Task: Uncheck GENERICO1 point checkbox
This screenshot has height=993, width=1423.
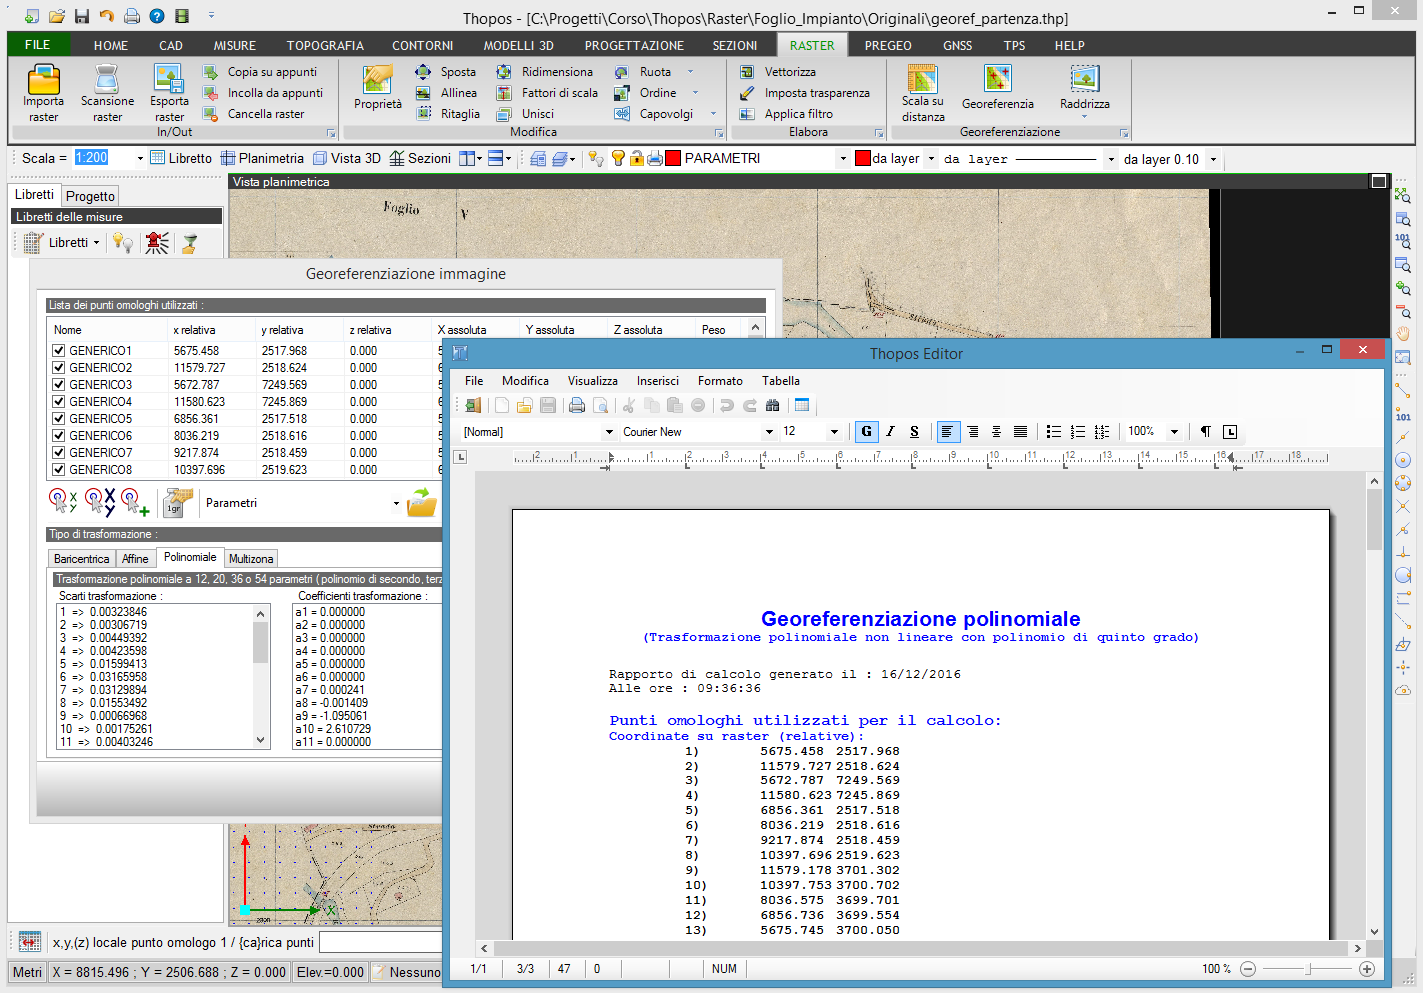Action: point(59,351)
